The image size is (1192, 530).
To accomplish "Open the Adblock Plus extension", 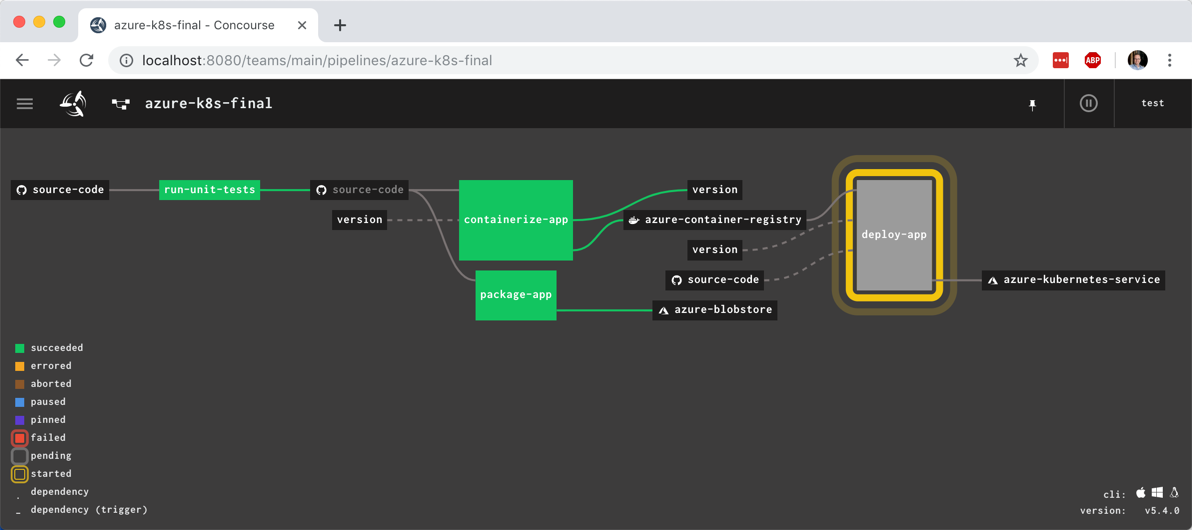I will pyautogui.click(x=1093, y=61).
